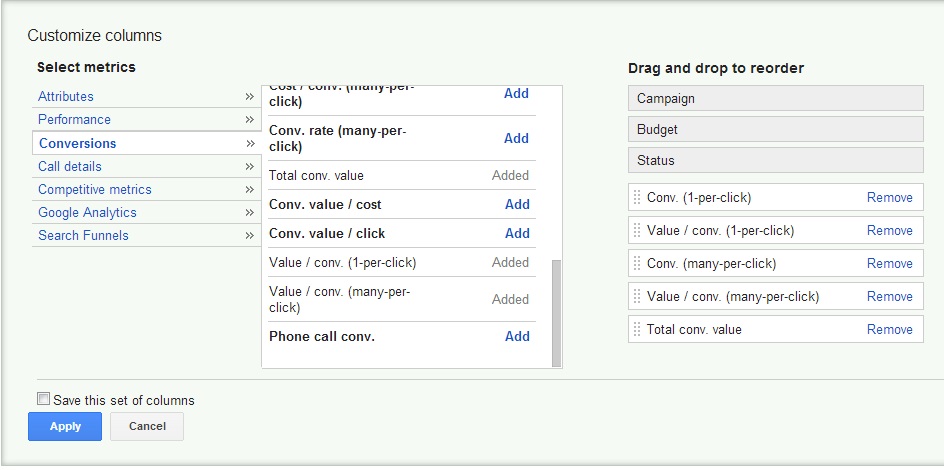Click the Apply button
This screenshot has height=470, width=944.
[65, 427]
